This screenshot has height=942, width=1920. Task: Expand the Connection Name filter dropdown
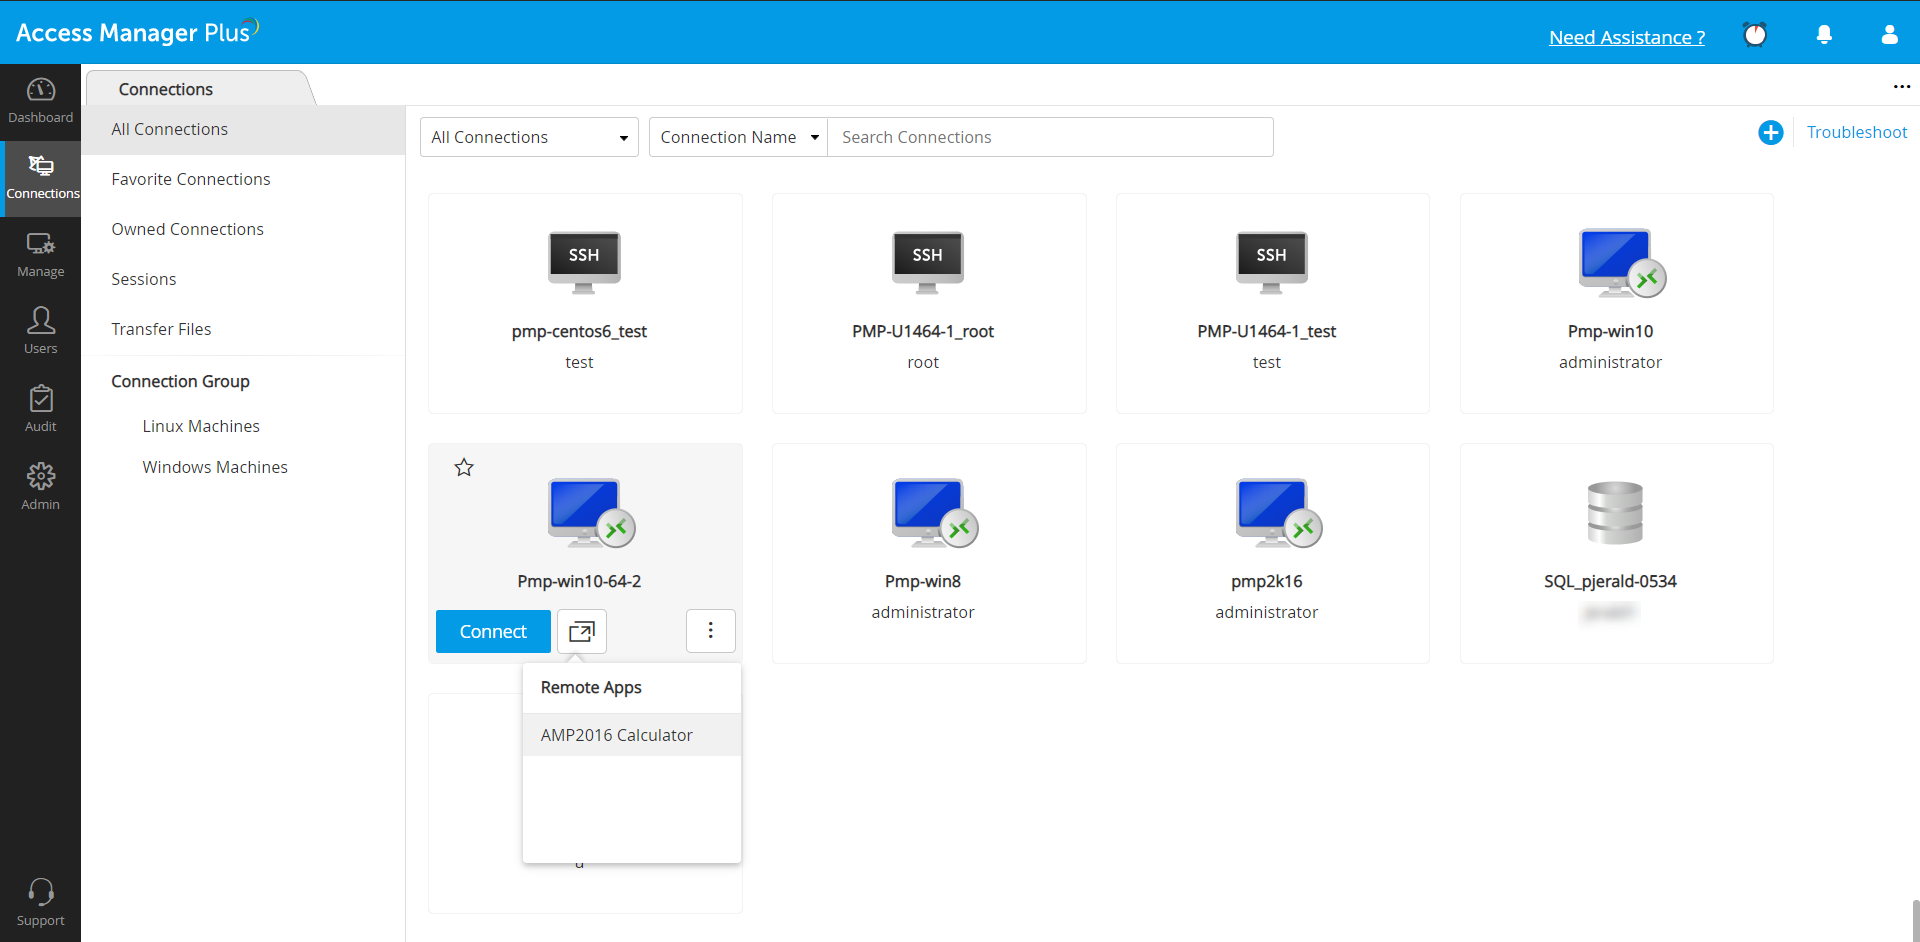point(737,137)
